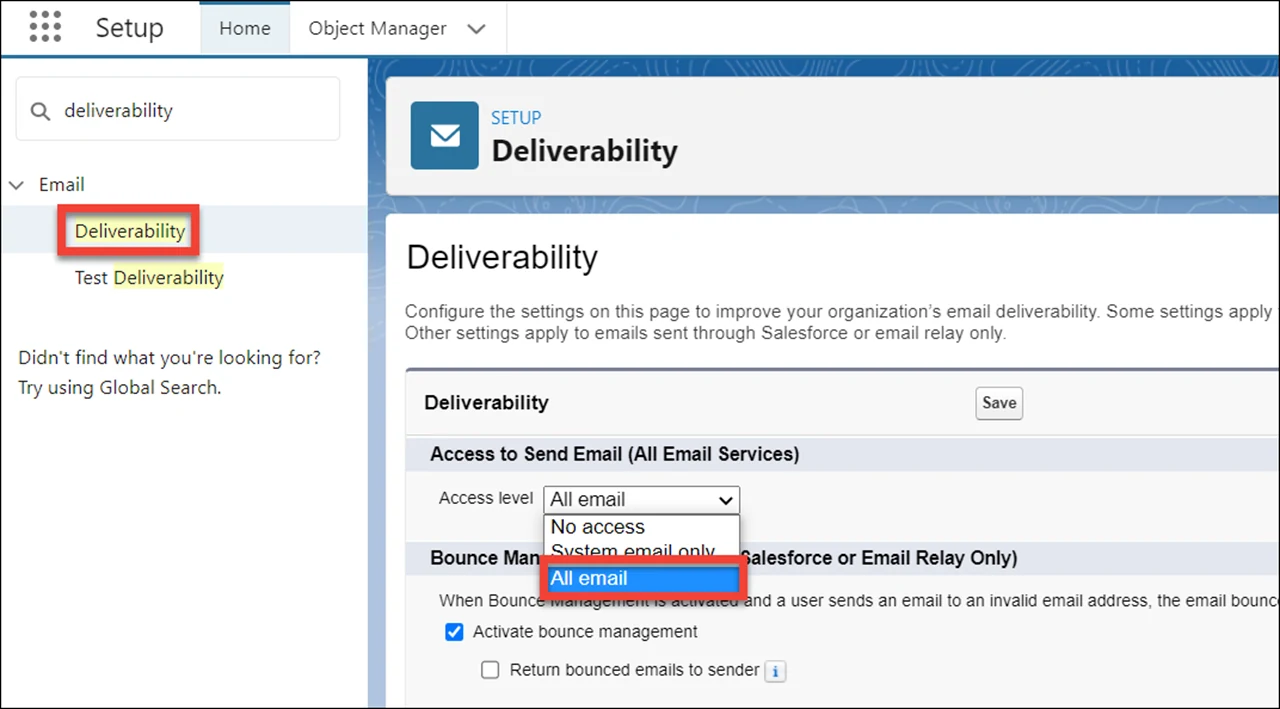Enable Return bounced emails to sender
1280x709 pixels.
(490, 670)
